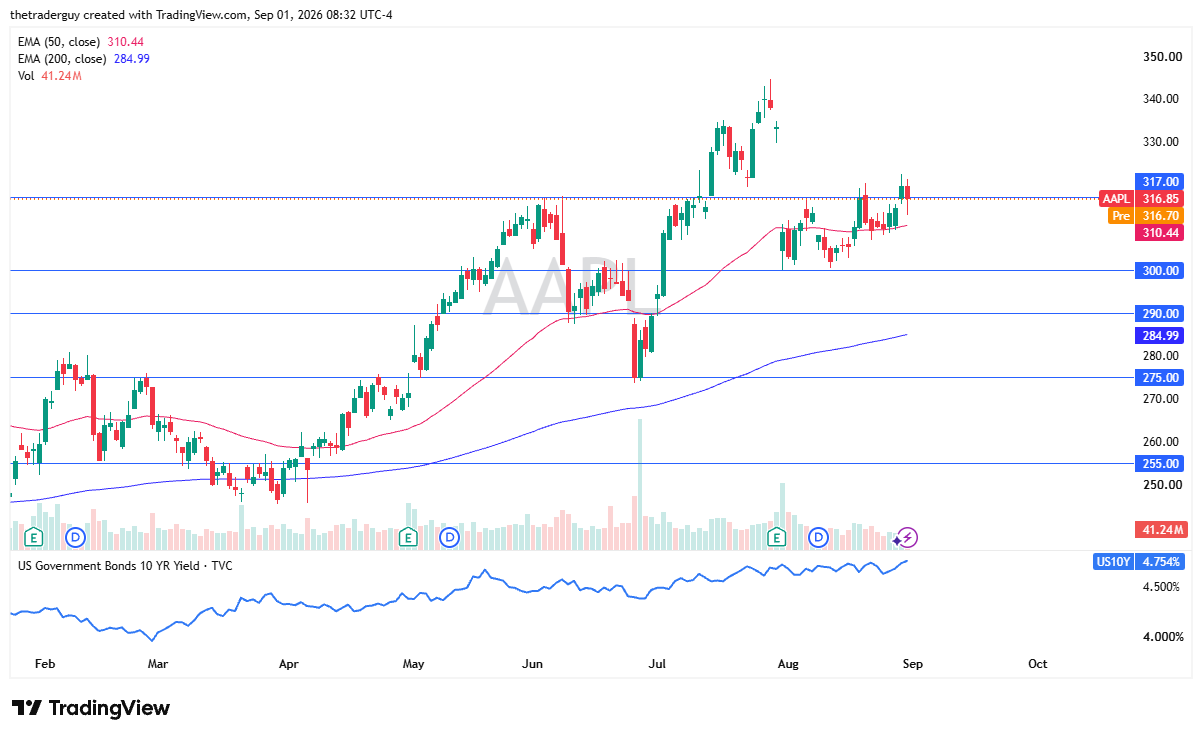Click the 4.500% yield axis tick
The image size is (1202, 738).
click(x=1163, y=587)
